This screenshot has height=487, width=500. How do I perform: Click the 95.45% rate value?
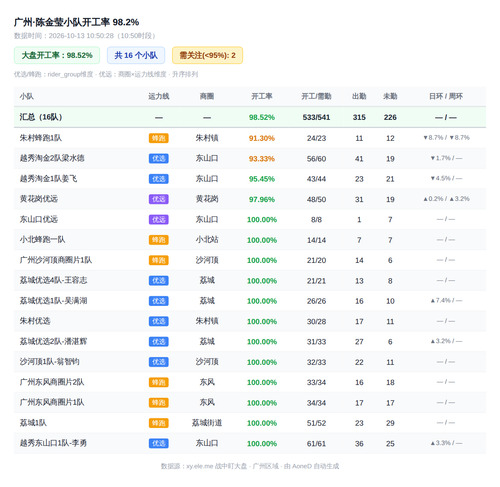(x=262, y=179)
